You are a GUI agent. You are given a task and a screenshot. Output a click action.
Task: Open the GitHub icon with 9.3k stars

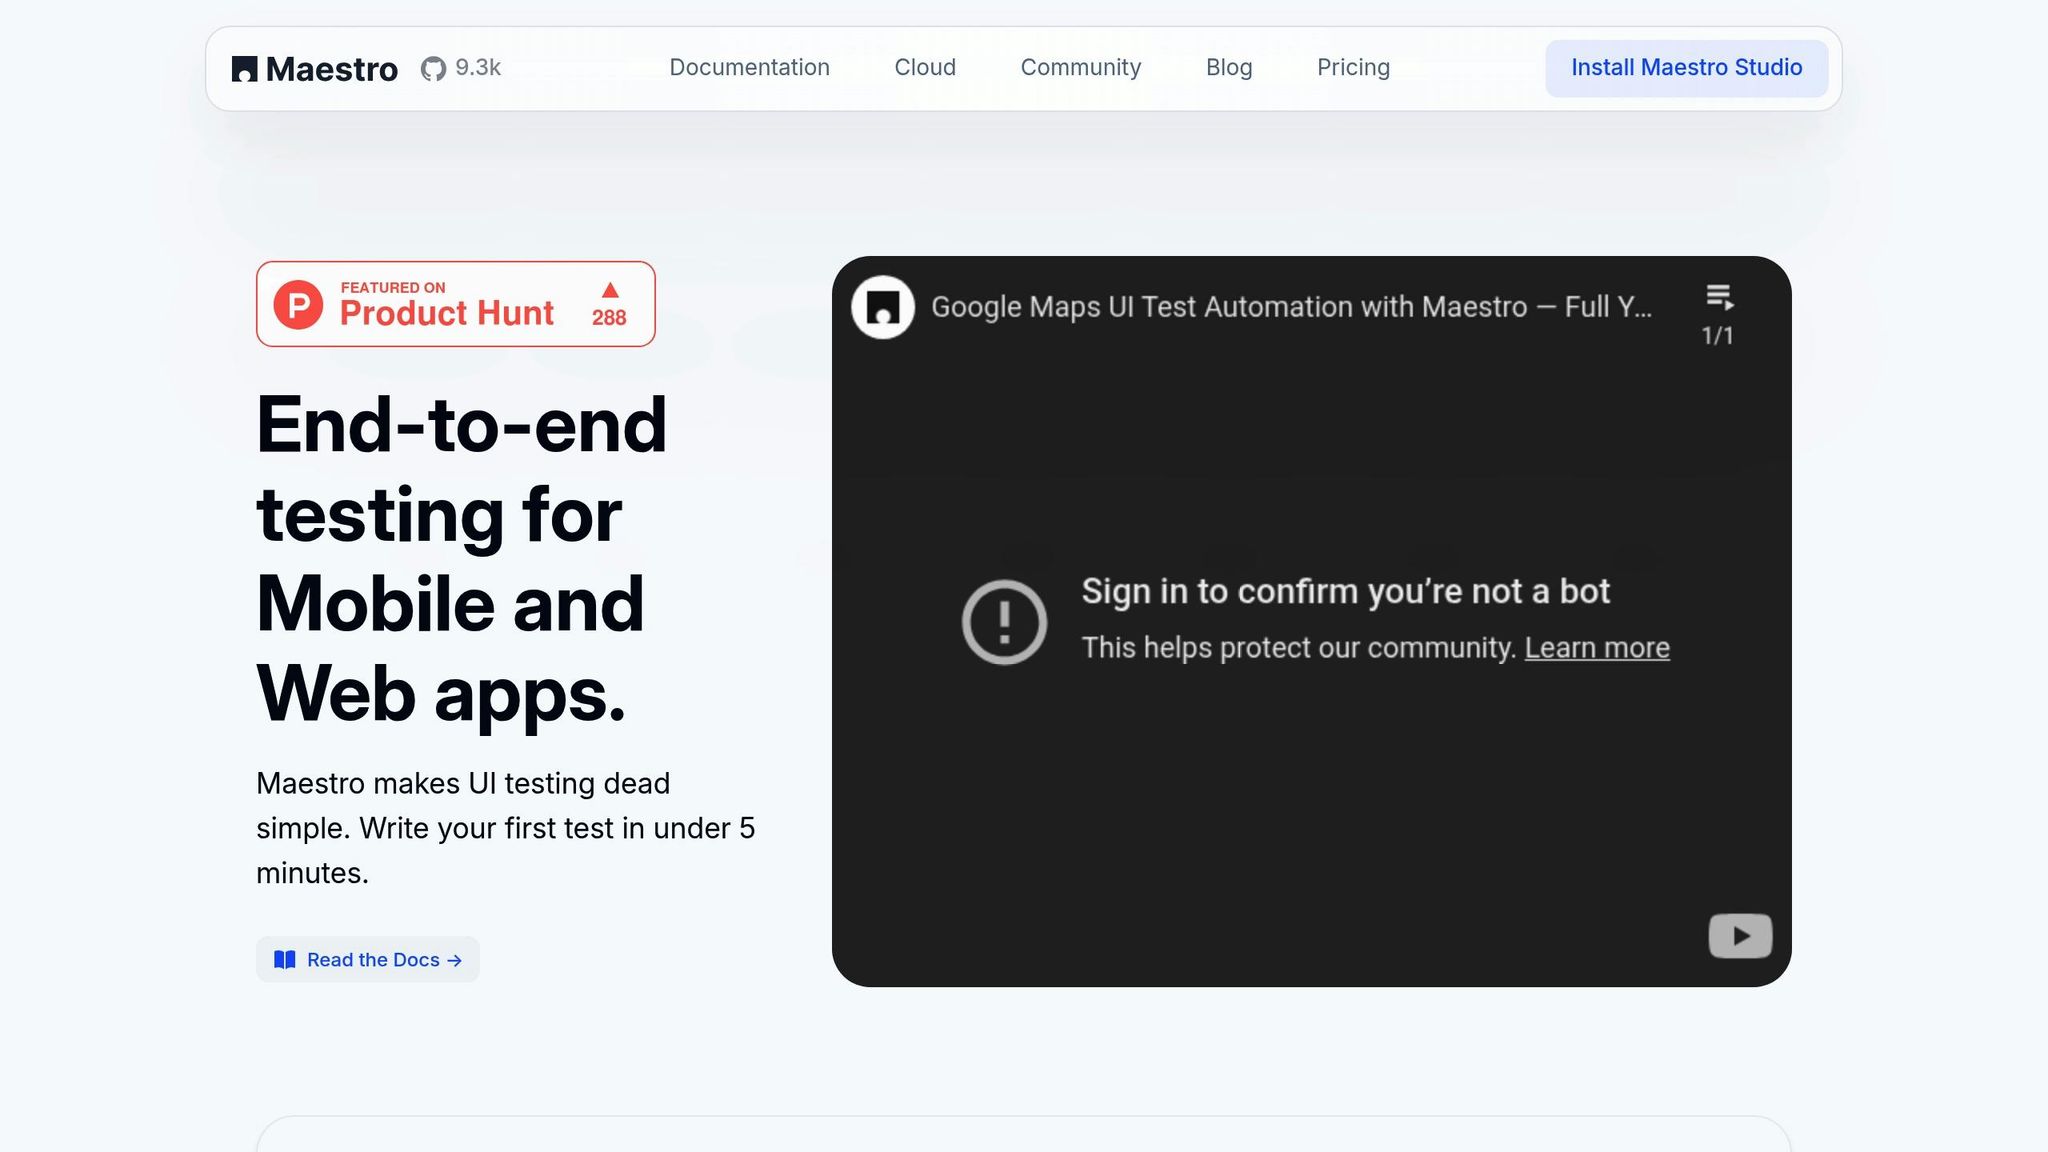point(433,68)
